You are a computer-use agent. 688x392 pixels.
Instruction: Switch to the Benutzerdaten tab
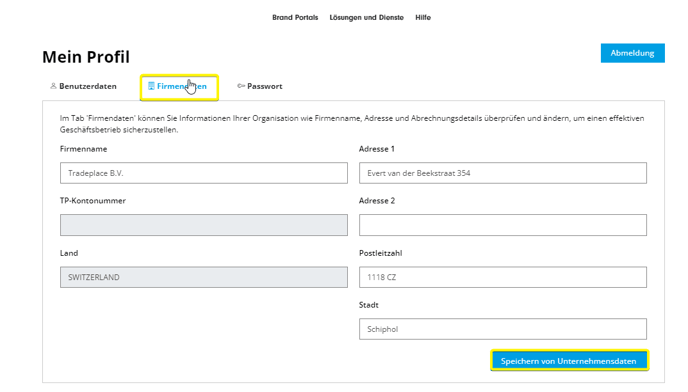pos(83,86)
